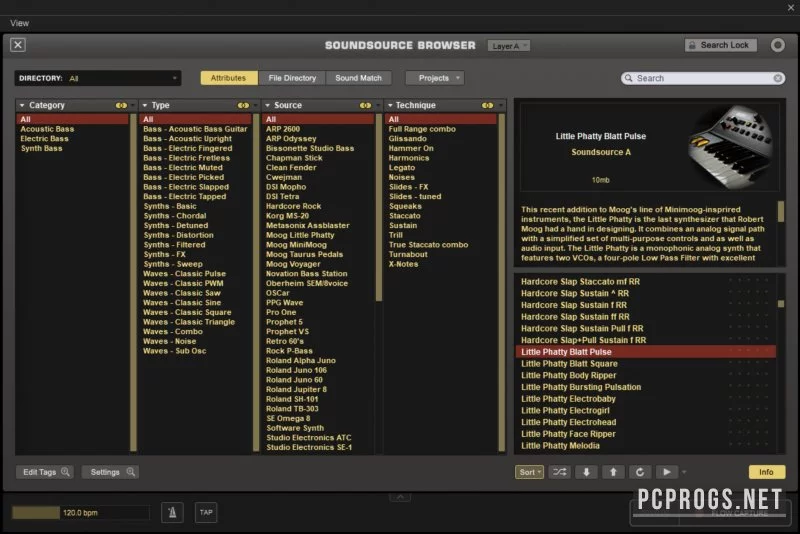Open Edit Tags

coord(45,472)
